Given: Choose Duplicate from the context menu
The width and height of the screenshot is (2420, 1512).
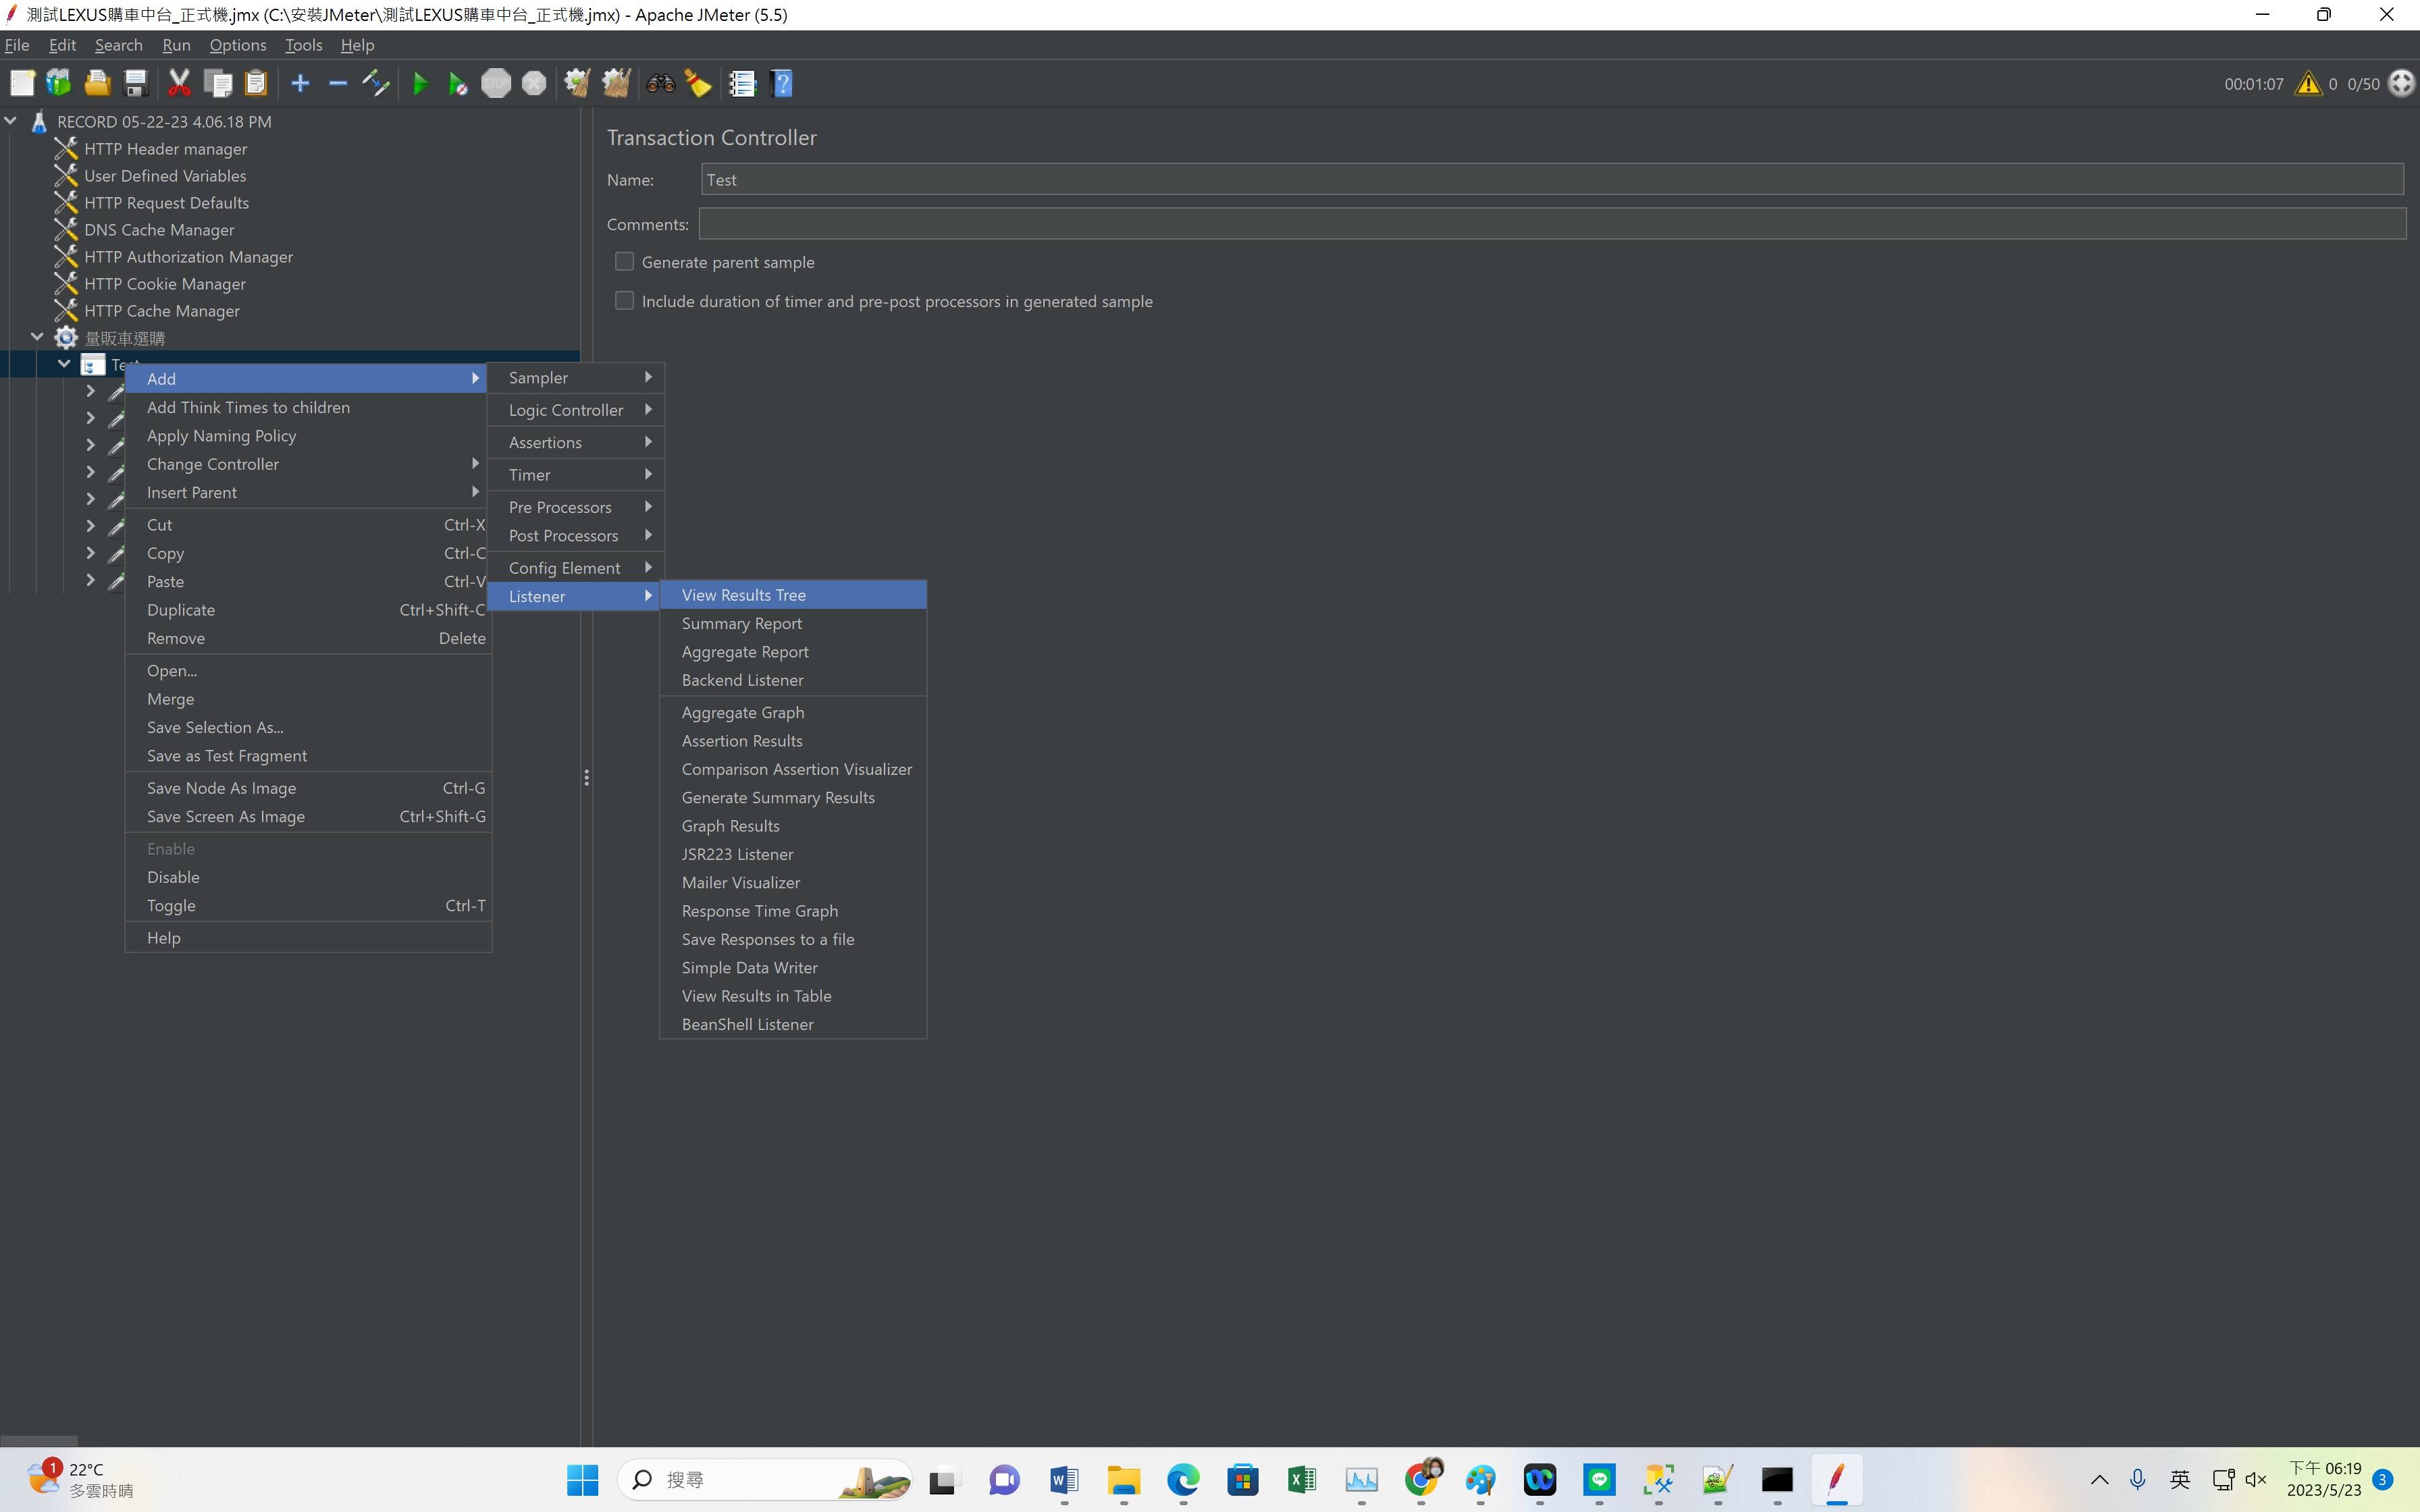Looking at the screenshot, I should [x=308, y=610].
